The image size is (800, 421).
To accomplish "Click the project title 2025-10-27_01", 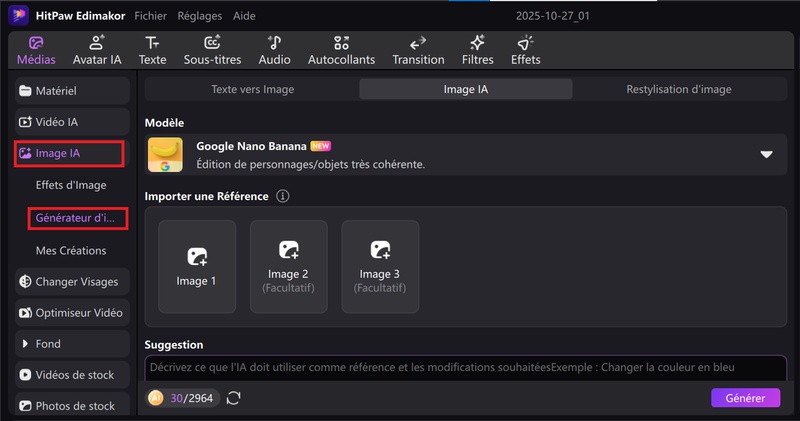I will [553, 16].
